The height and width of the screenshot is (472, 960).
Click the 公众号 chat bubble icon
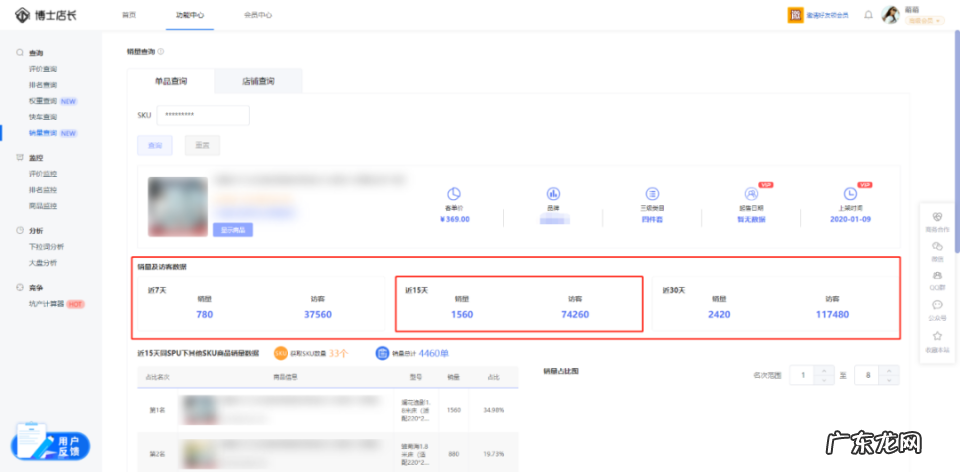coord(936,305)
